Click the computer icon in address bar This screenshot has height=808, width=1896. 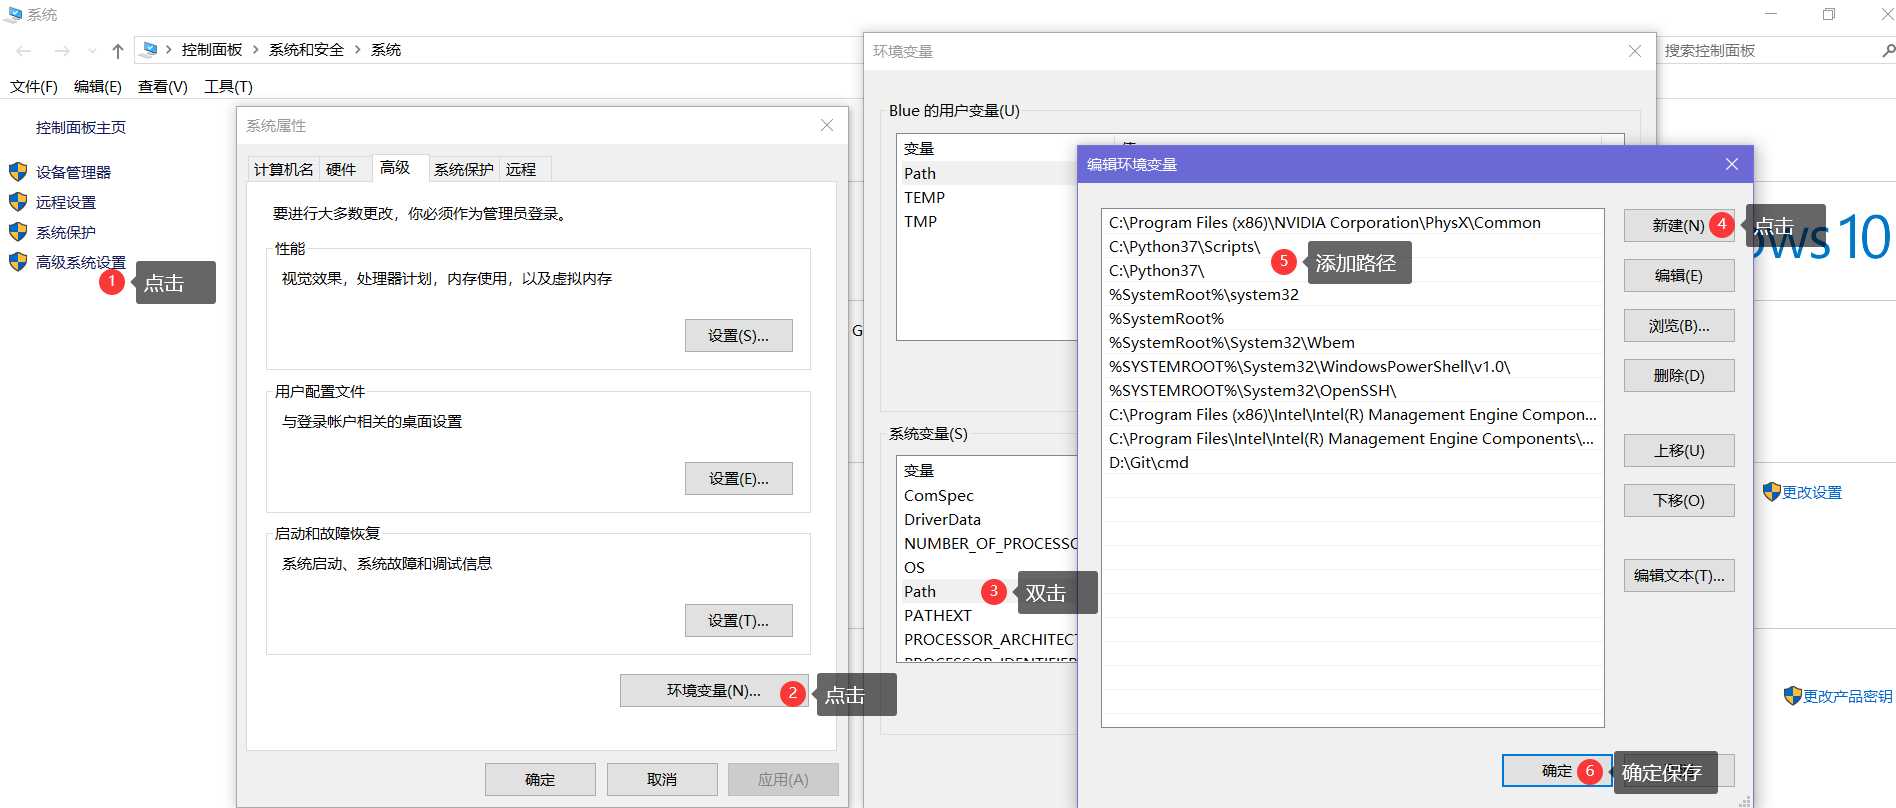click(x=150, y=49)
